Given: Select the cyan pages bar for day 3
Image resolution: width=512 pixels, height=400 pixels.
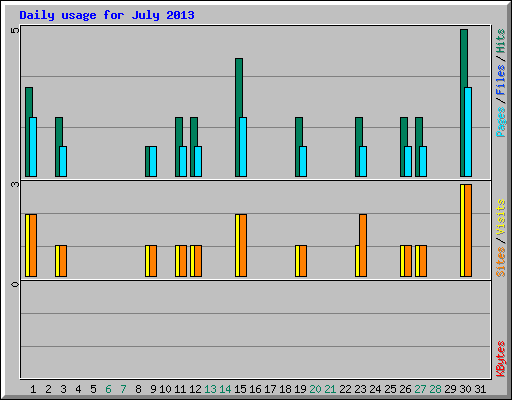Looking at the screenshot, I should coord(63,161).
